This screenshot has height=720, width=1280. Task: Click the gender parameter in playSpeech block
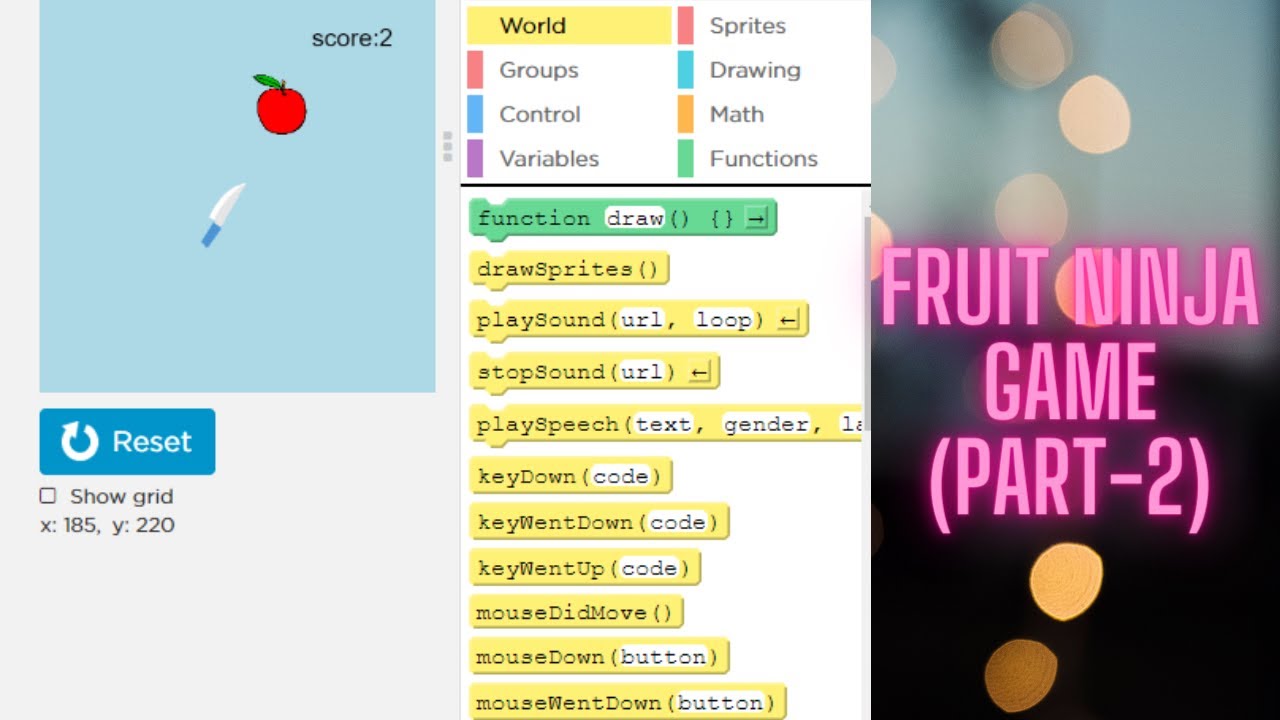[x=766, y=424]
